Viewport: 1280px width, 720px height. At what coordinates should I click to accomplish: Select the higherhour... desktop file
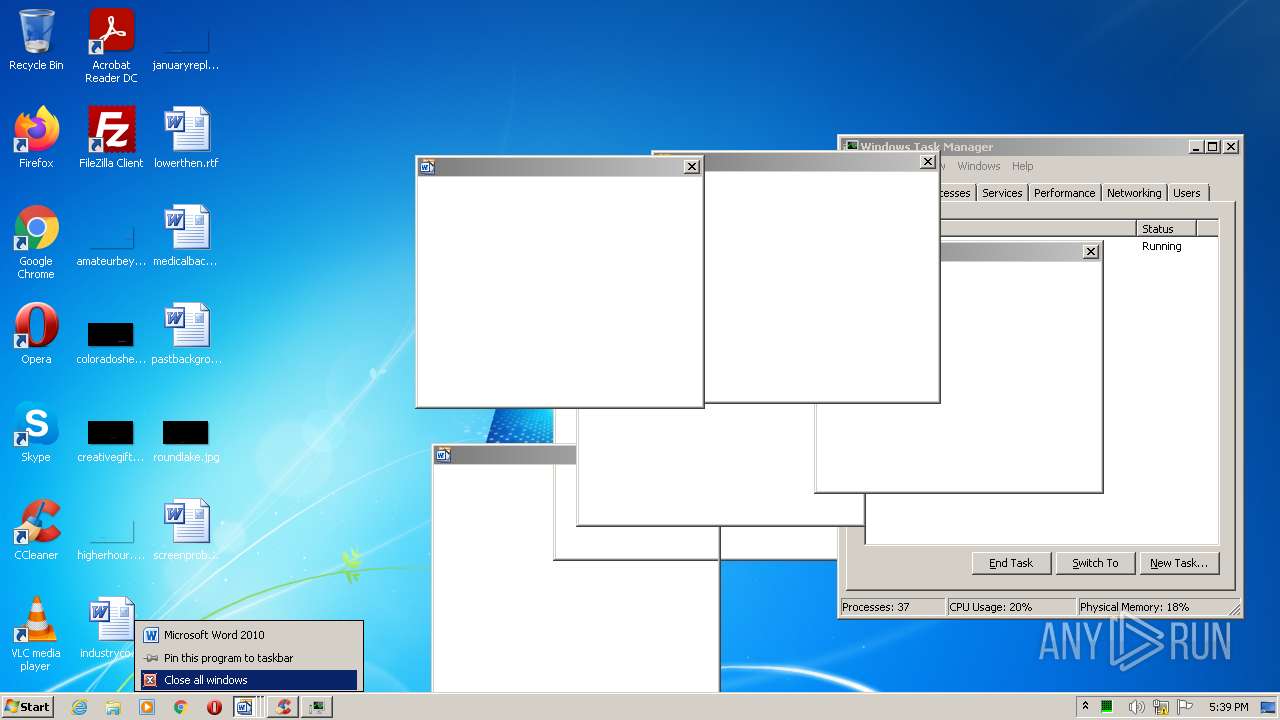[x=111, y=538]
